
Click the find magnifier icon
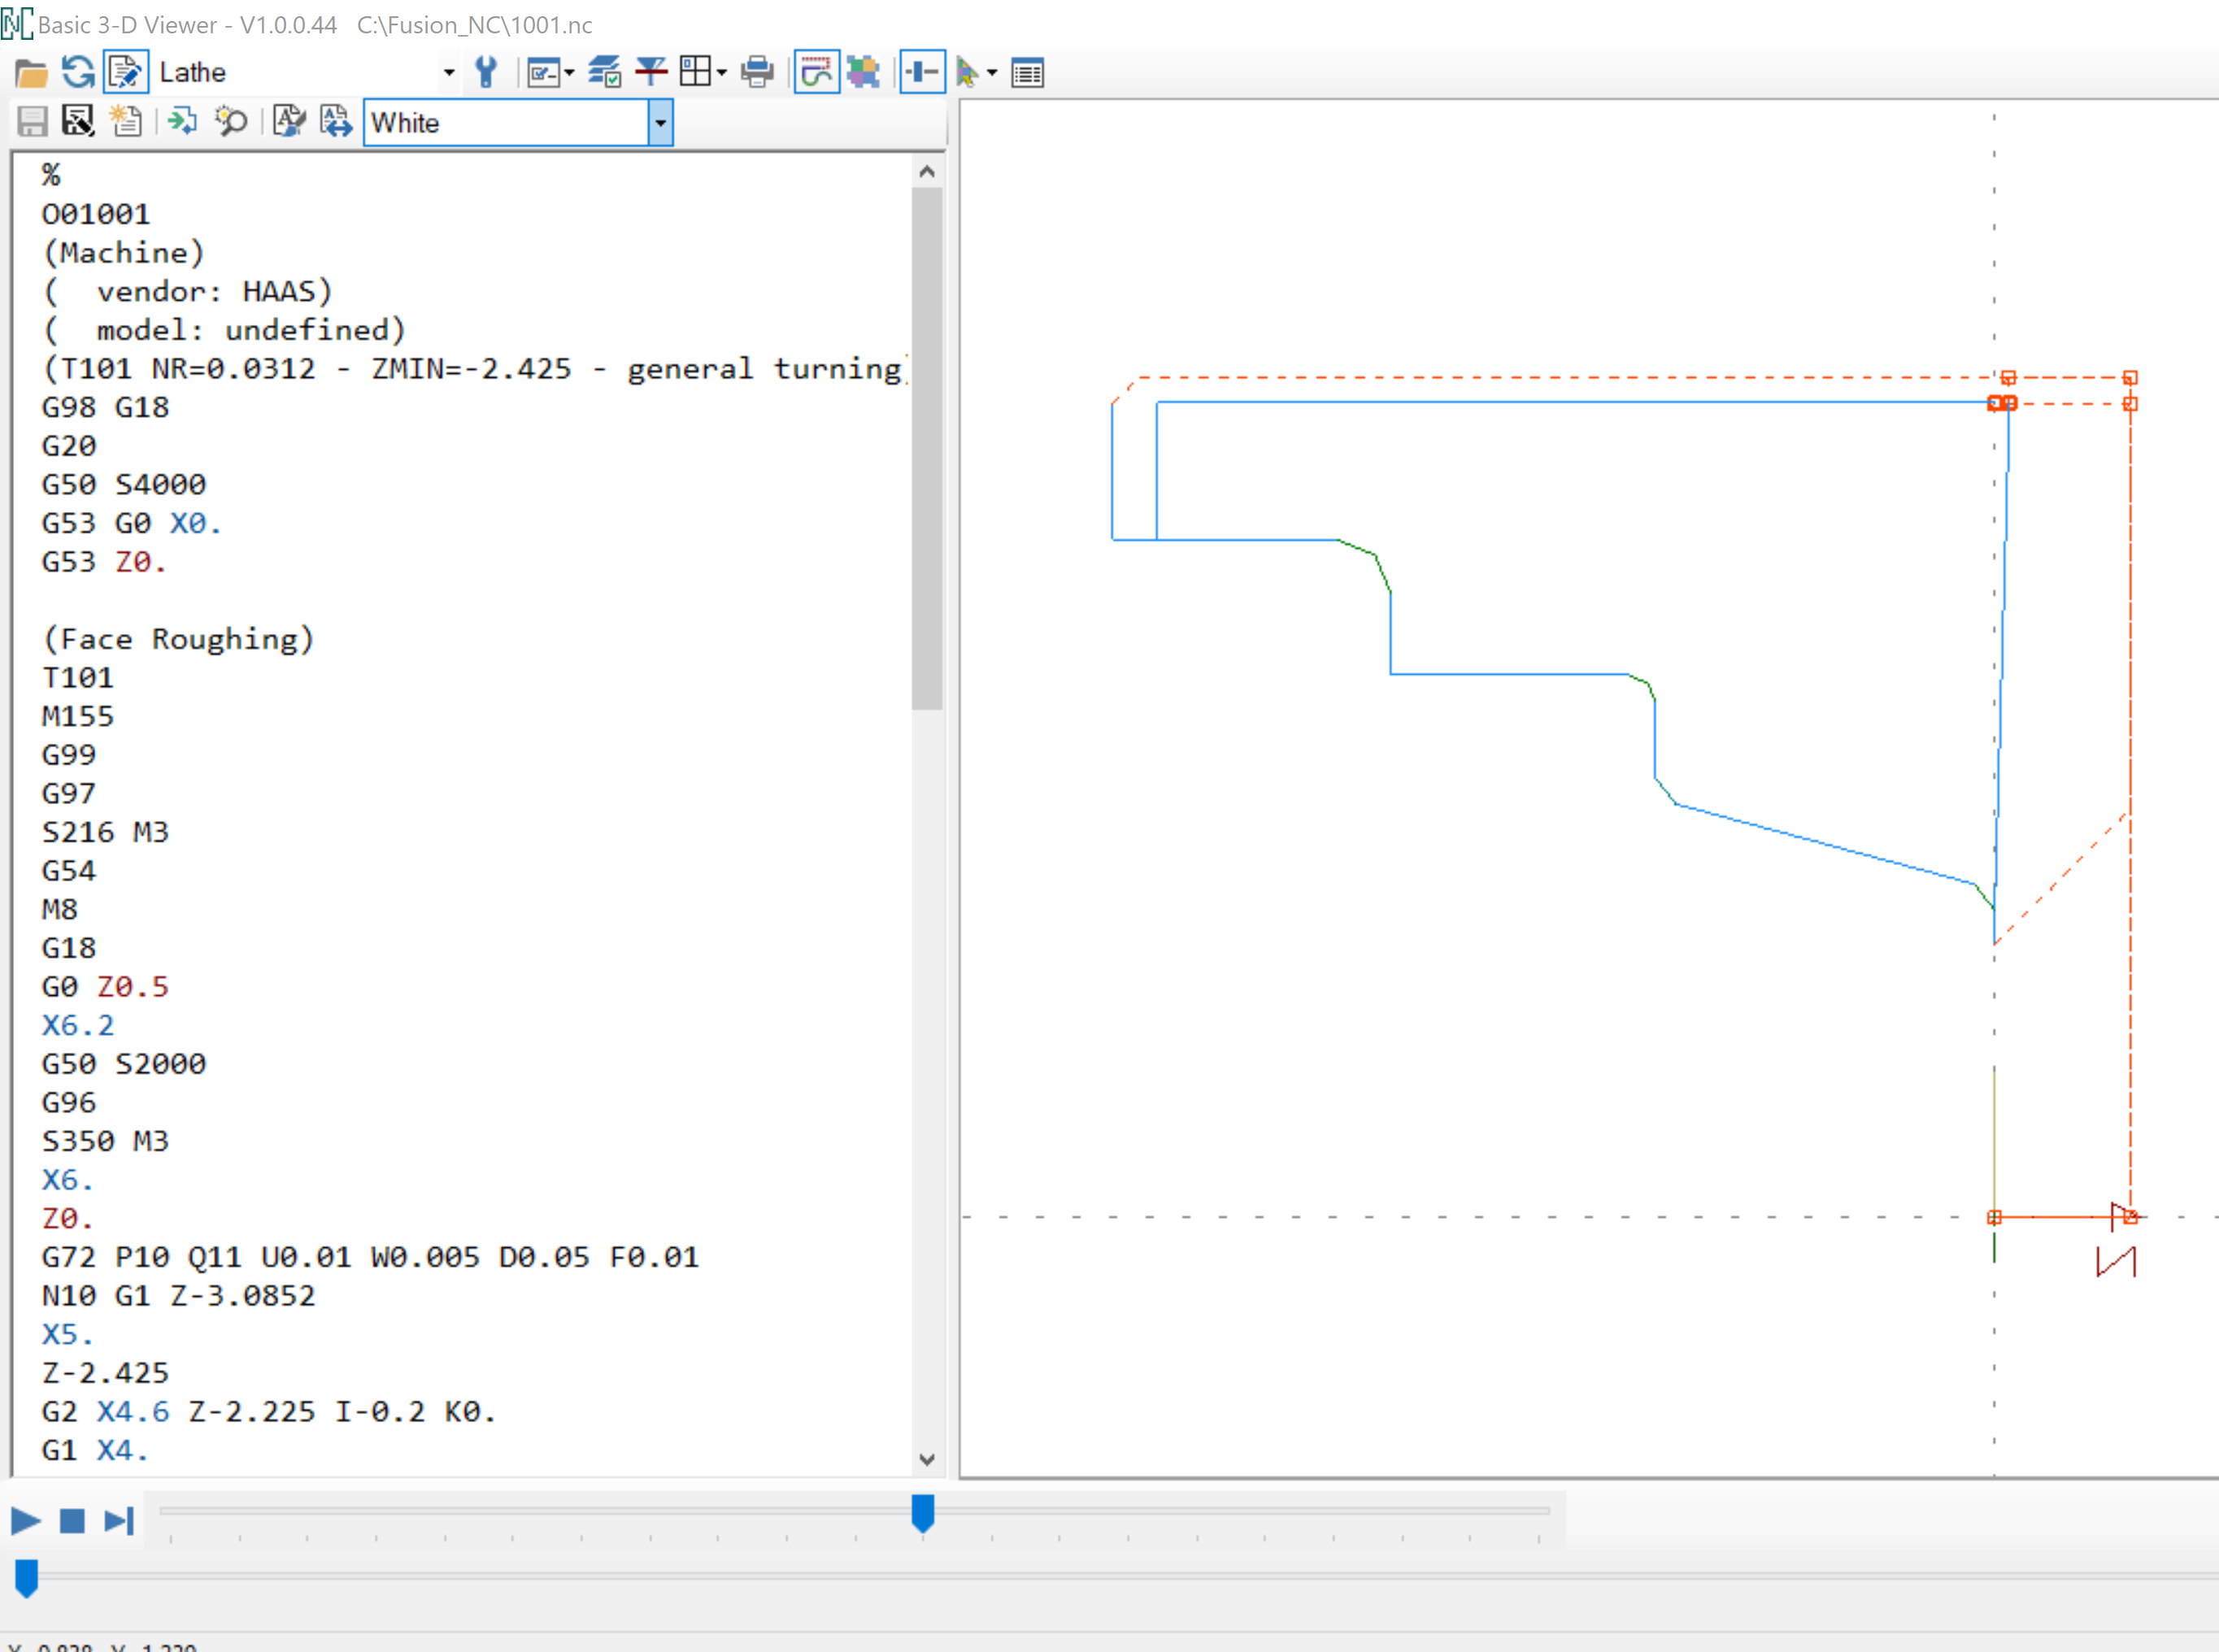pos(231,122)
